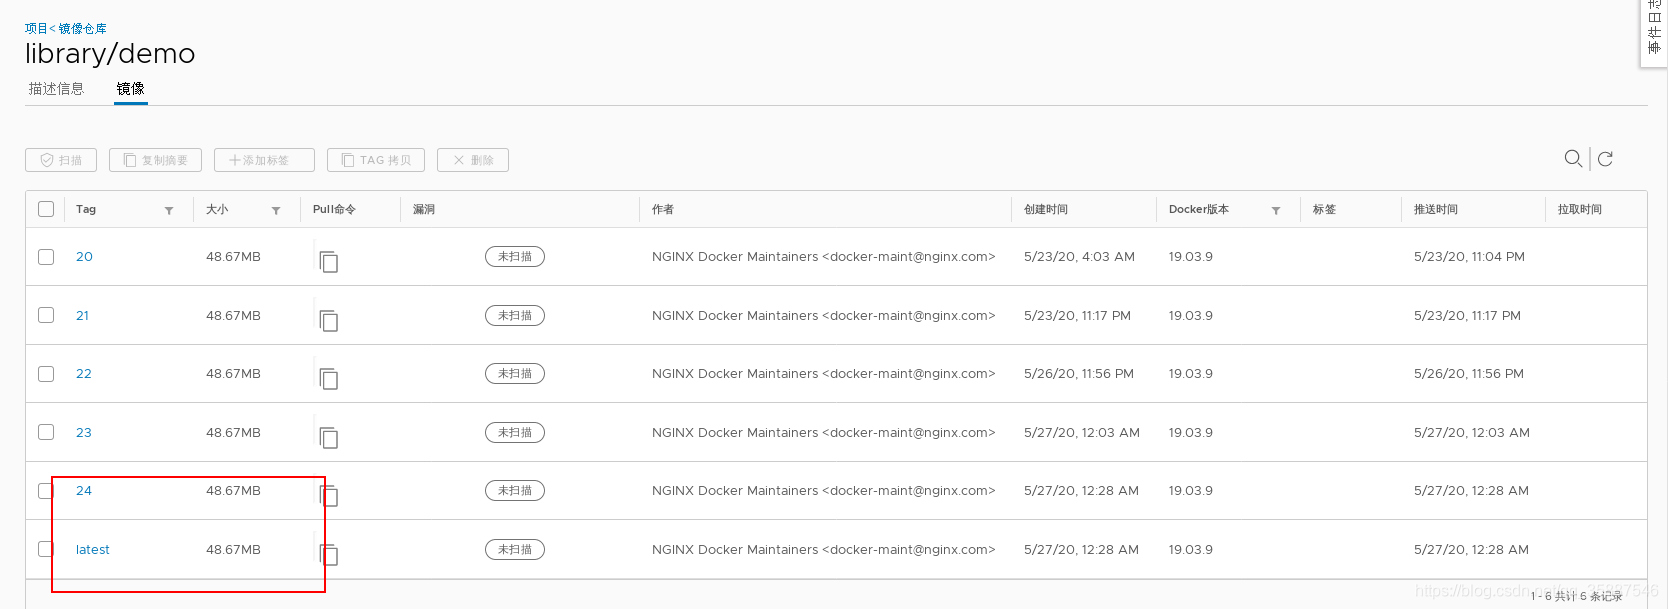
Task: Click the 创建时间 column header
Action: [1046, 209]
